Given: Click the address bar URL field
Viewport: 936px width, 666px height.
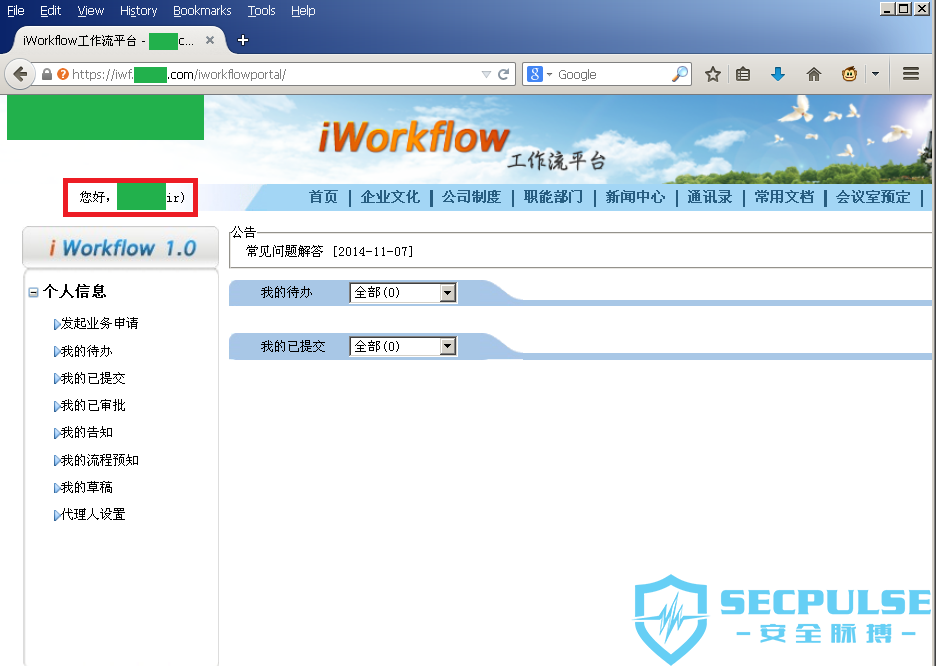Looking at the screenshot, I should click(x=275, y=75).
